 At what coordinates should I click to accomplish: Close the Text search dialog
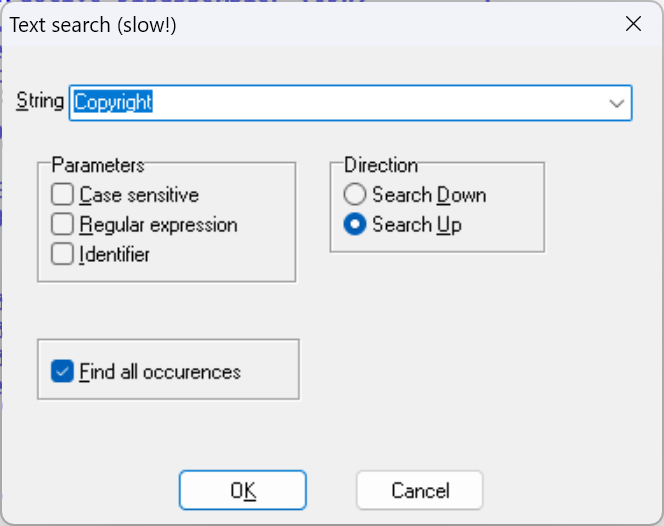pos(633,25)
